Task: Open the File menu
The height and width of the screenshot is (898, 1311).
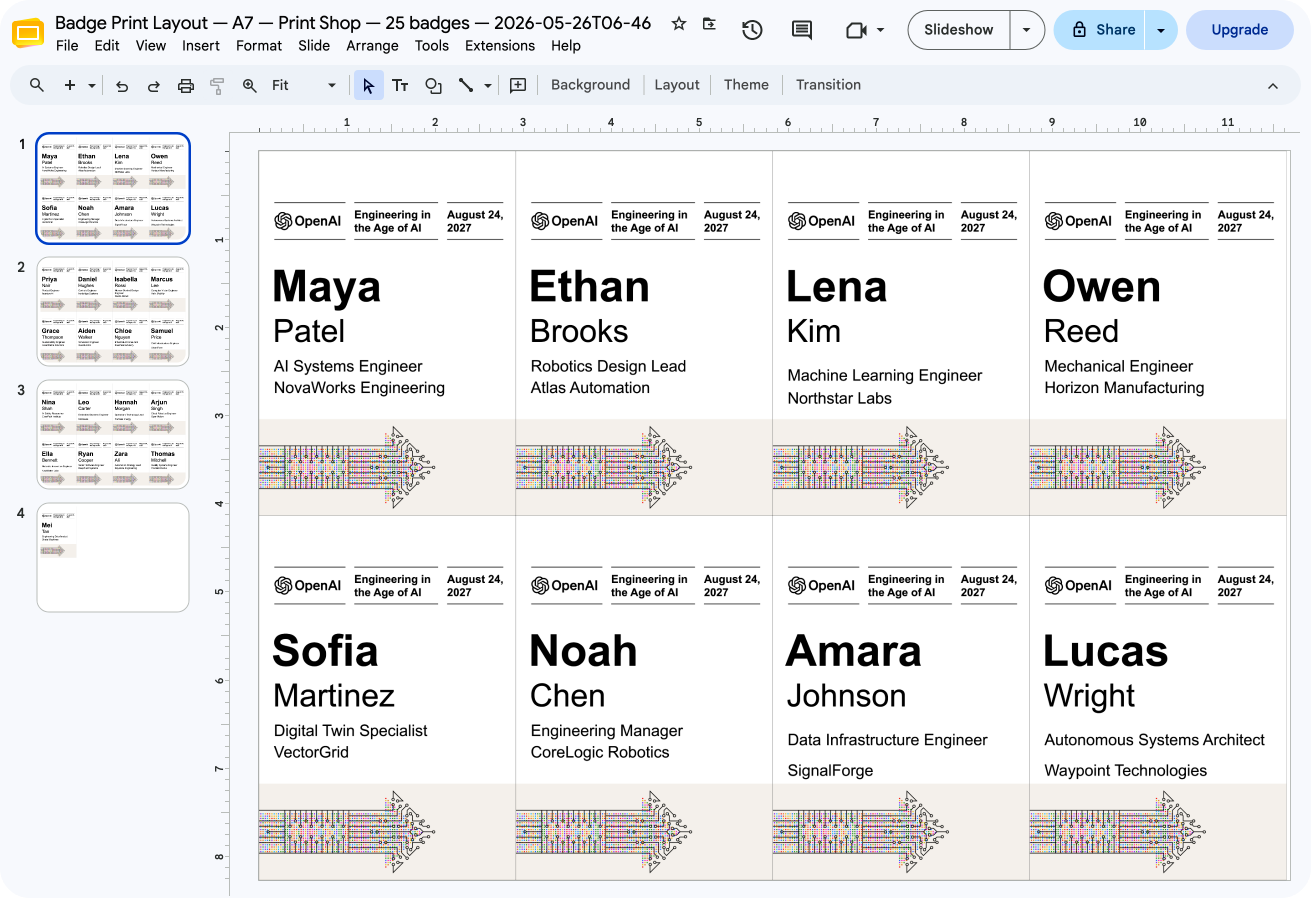Action: (67, 45)
